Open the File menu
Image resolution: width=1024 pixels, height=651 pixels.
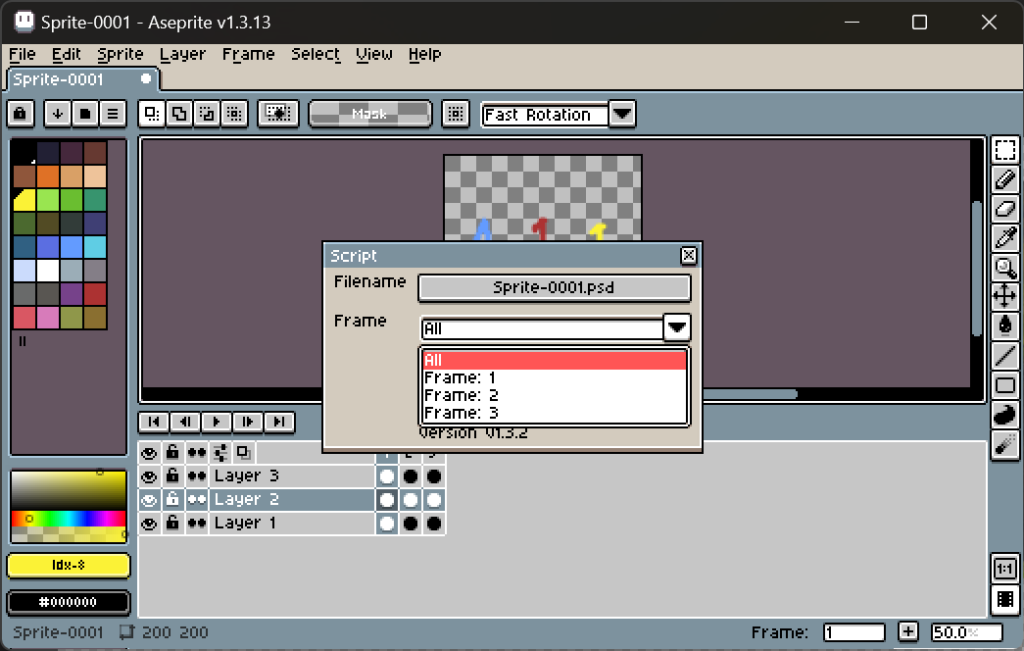[22, 54]
